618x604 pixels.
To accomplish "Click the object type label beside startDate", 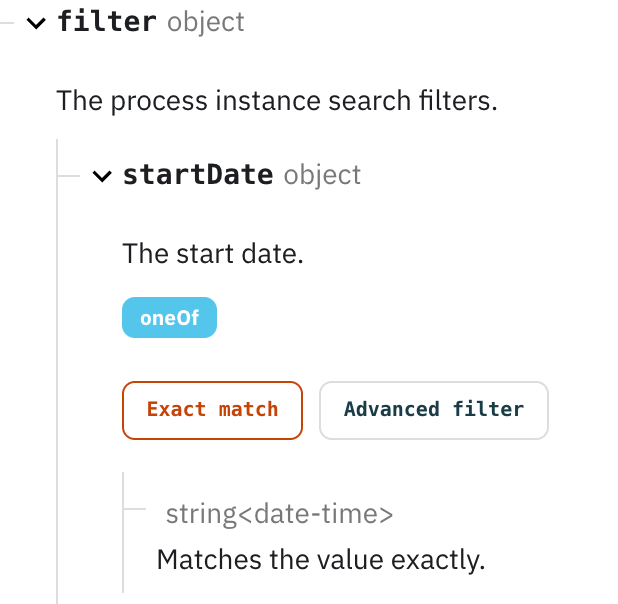I will (322, 175).
